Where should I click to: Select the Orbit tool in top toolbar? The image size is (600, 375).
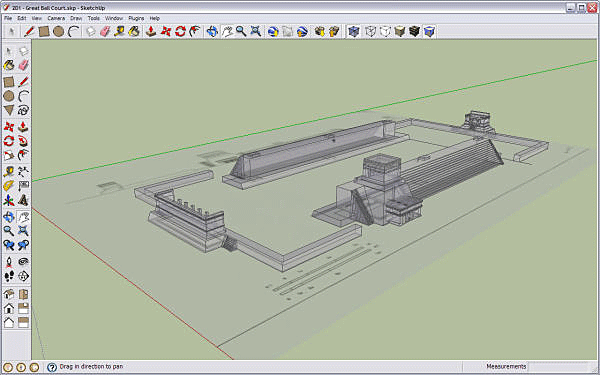(x=212, y=31)
